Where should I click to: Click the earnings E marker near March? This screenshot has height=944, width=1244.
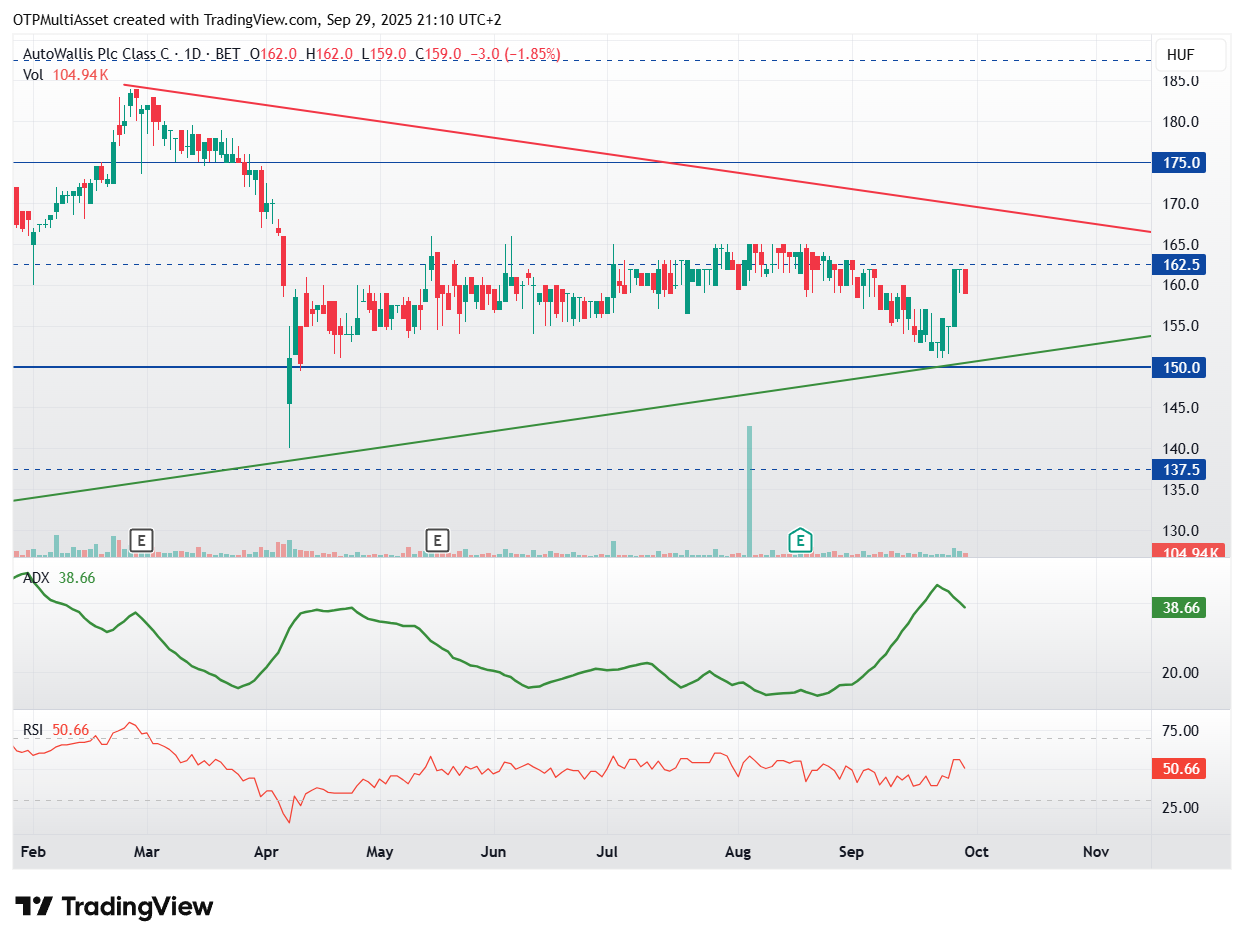pos(142,541)
